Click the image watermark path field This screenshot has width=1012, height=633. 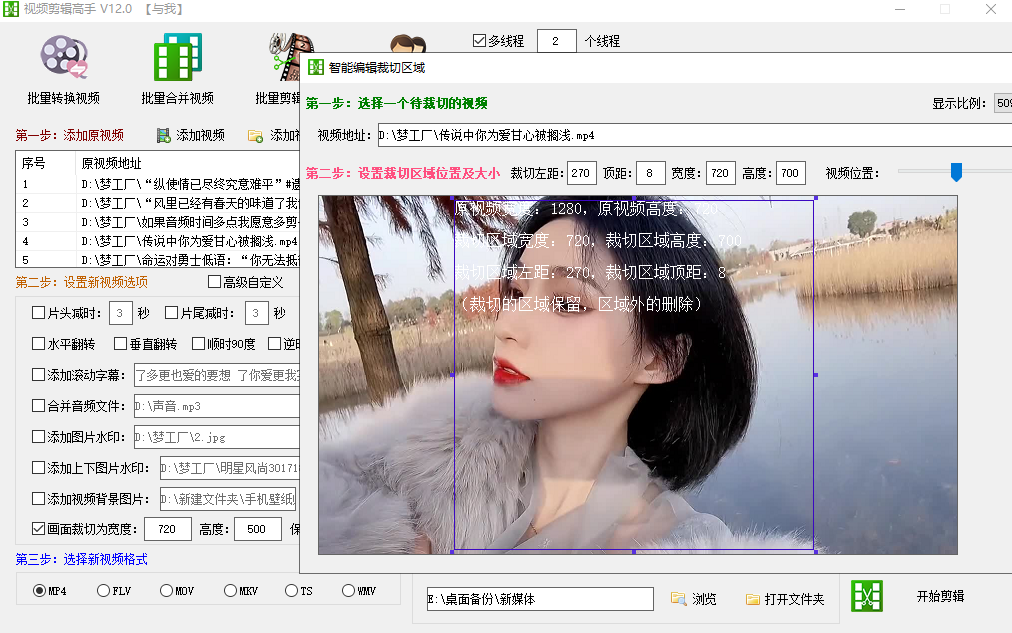[217, 437]
